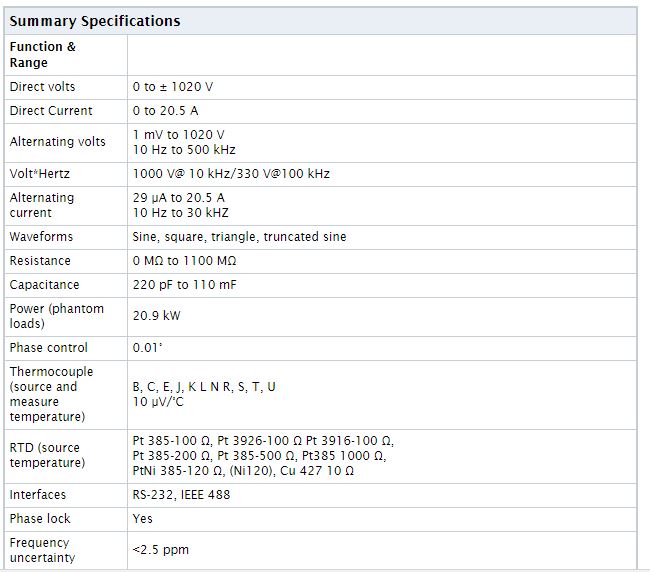Click the 'RTD (source temperature)' label
The height and width of the screenshot is (572, 650).
(x=47, y=456)
